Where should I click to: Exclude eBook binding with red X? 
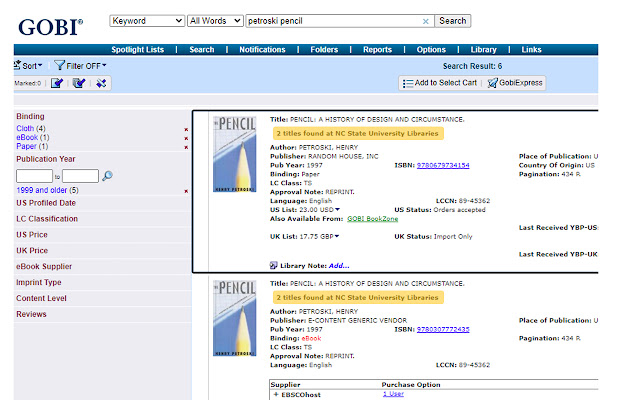point(186,139)
